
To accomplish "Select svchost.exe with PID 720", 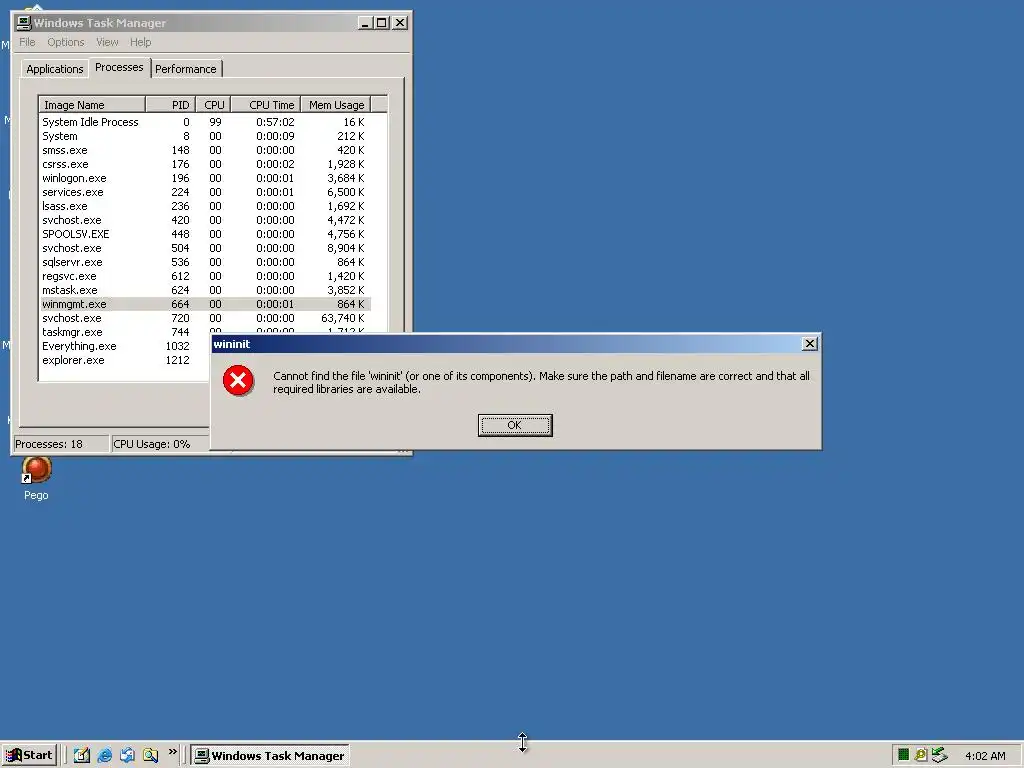I will [205, 318].
